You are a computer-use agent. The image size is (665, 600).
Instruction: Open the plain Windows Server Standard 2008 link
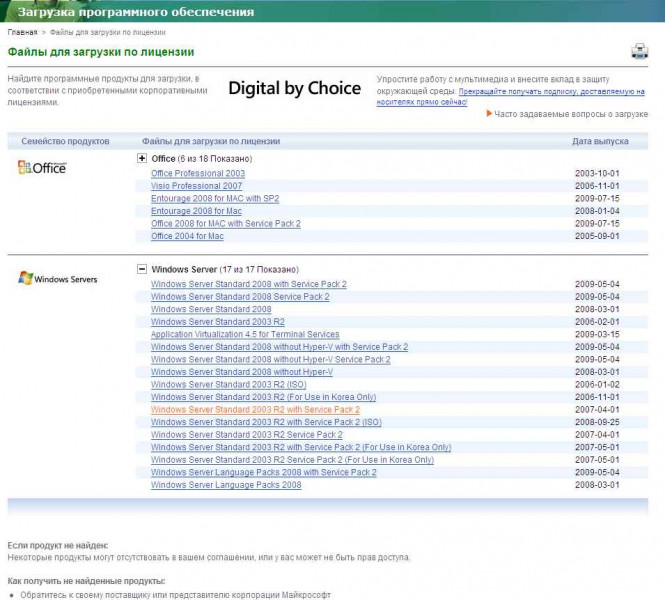211,309
